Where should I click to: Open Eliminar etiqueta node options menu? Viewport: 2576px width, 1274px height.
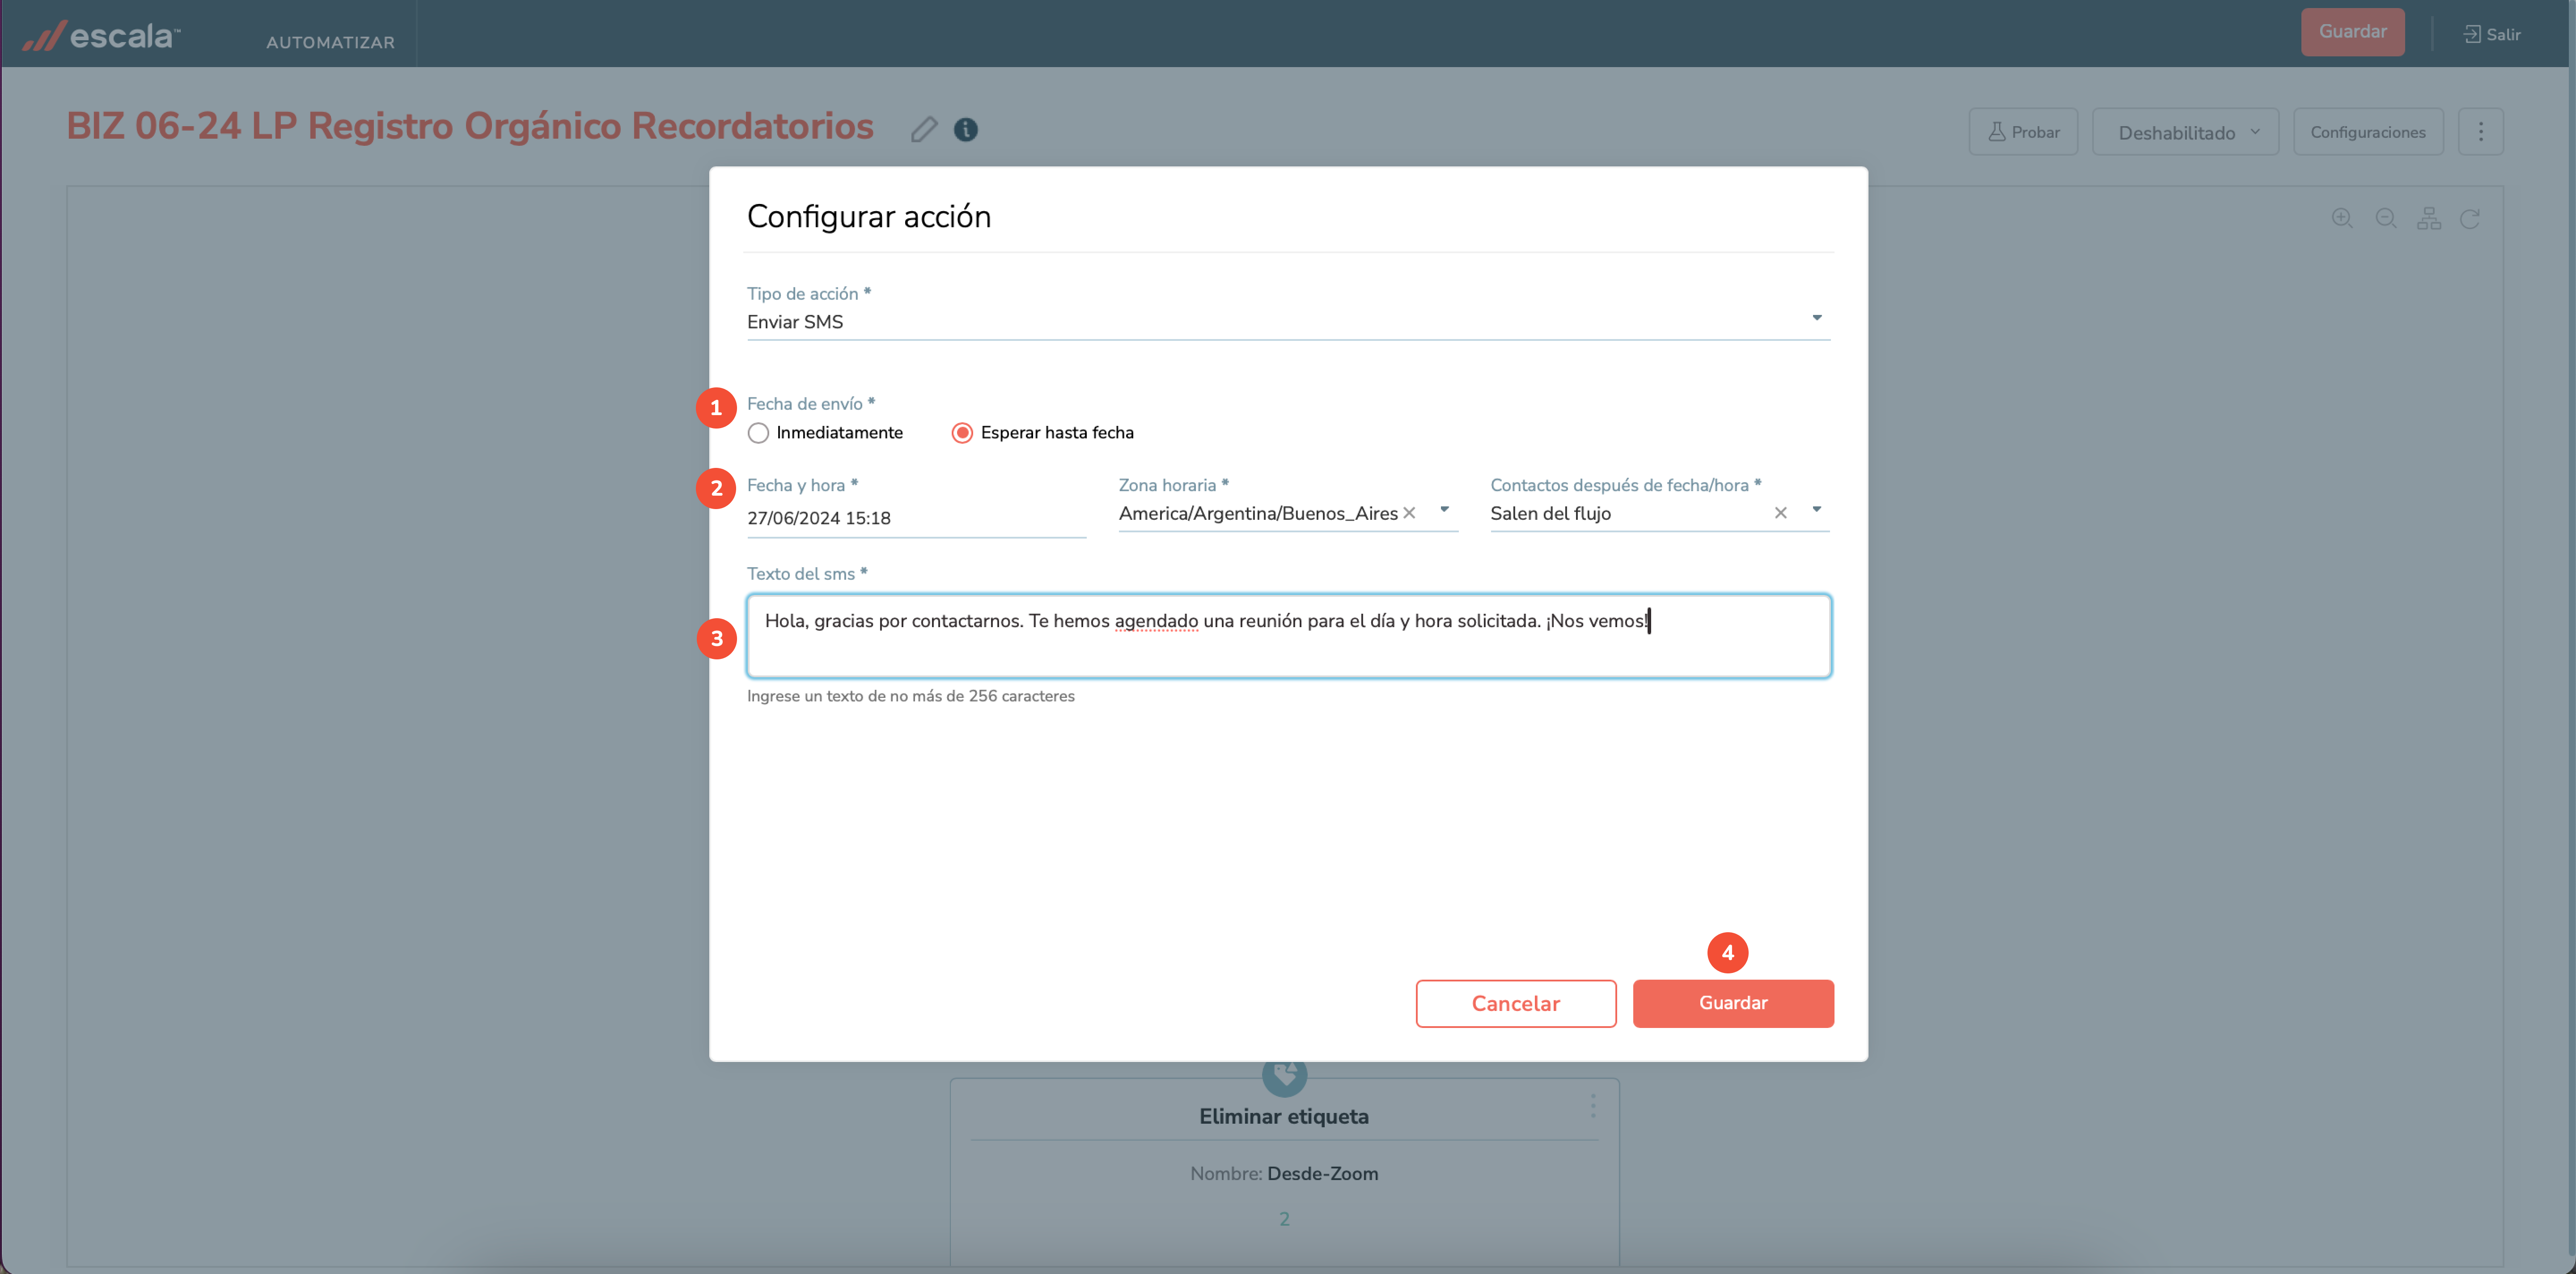1592,1106
